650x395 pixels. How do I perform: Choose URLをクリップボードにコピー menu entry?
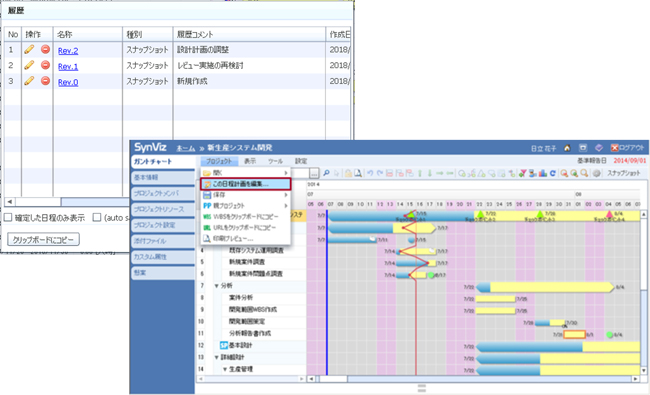coord(245,228)
